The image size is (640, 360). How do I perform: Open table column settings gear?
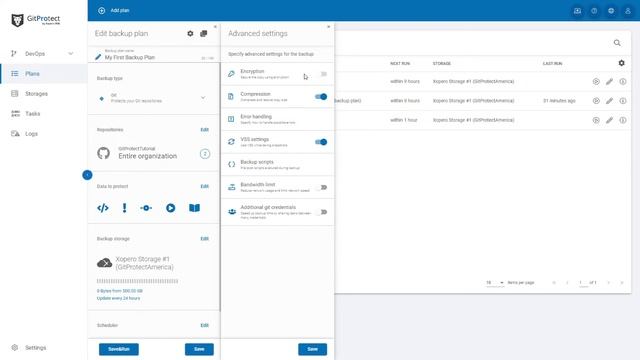point(621,63)
